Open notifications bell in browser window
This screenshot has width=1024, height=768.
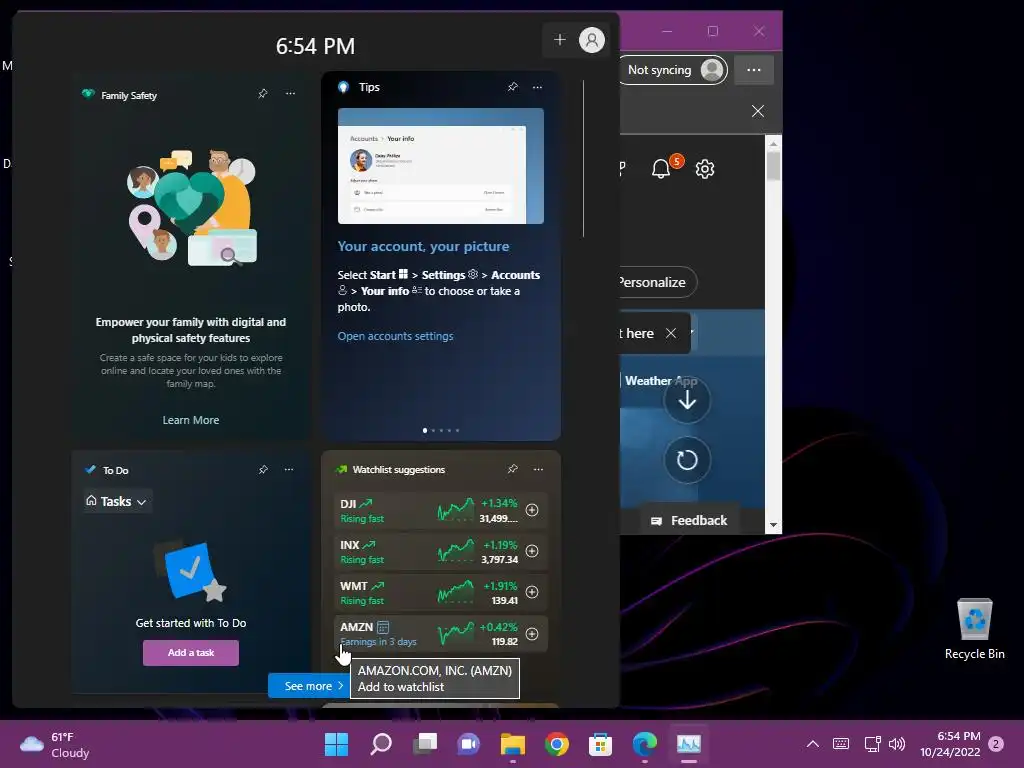[662, 168]
